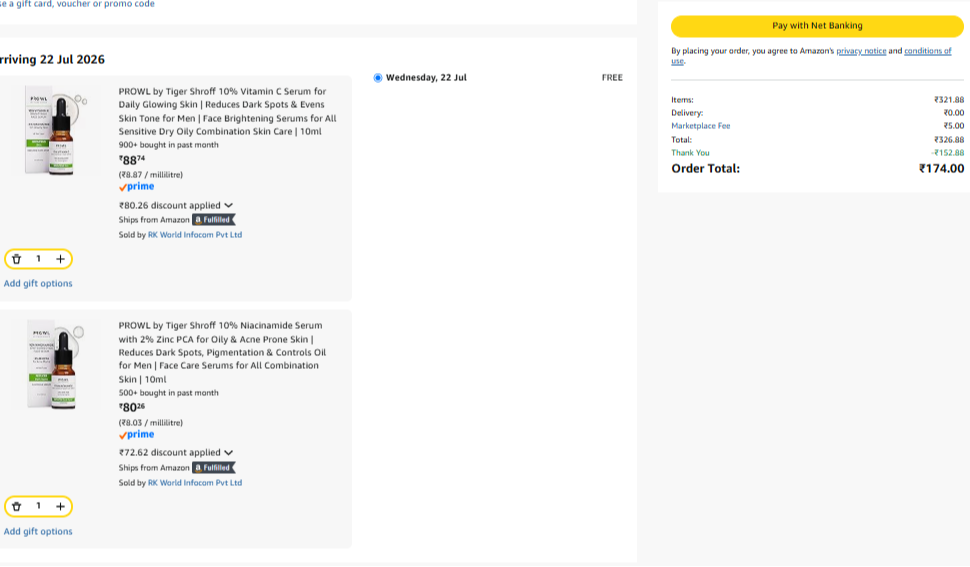Viewport: 970px width, 567px height.
Task: Click Pay with Net Banking button
Action: click(x=817, y=26)
